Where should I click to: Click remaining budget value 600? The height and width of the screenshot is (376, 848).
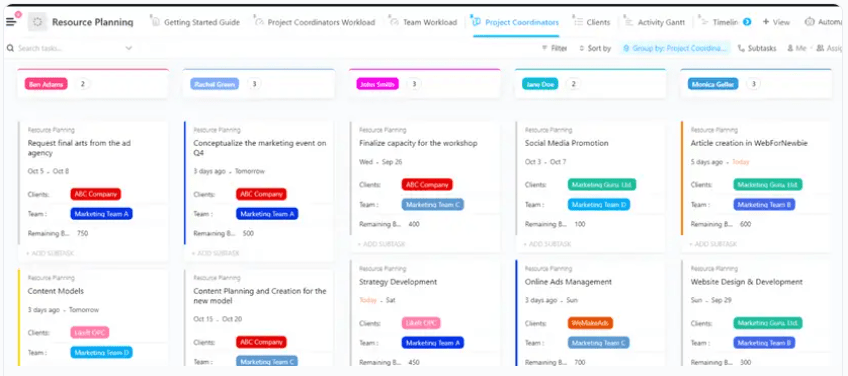coord(745,224)
